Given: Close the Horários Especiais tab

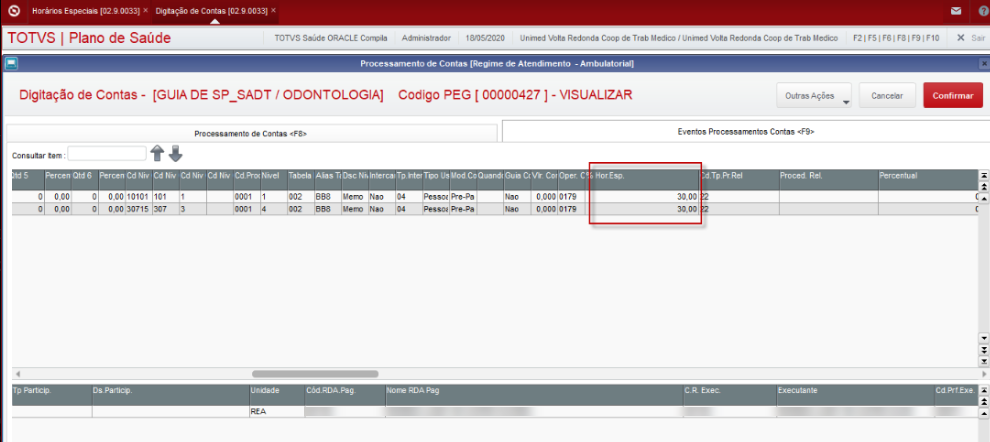Looking at the screenshot, I should point(146,11).
